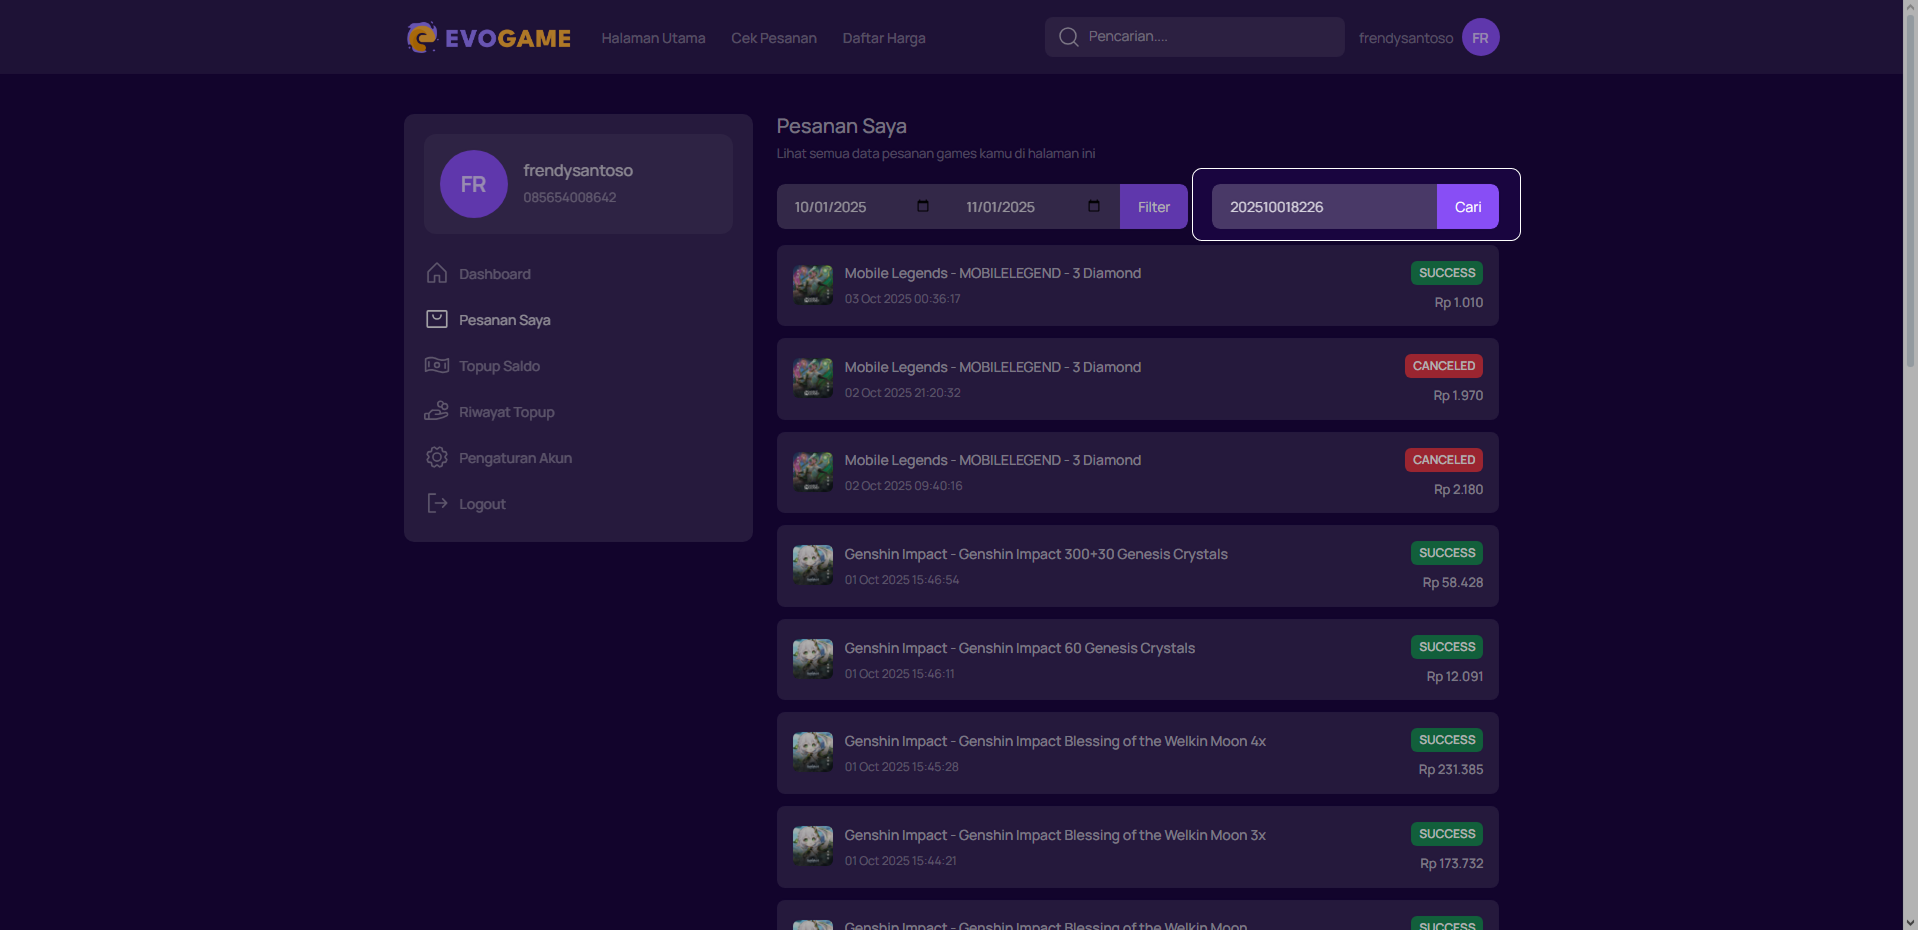Click the Pengaturan Akun gear icon
The height and width of the screenshot is (930, 1918).
436,457
